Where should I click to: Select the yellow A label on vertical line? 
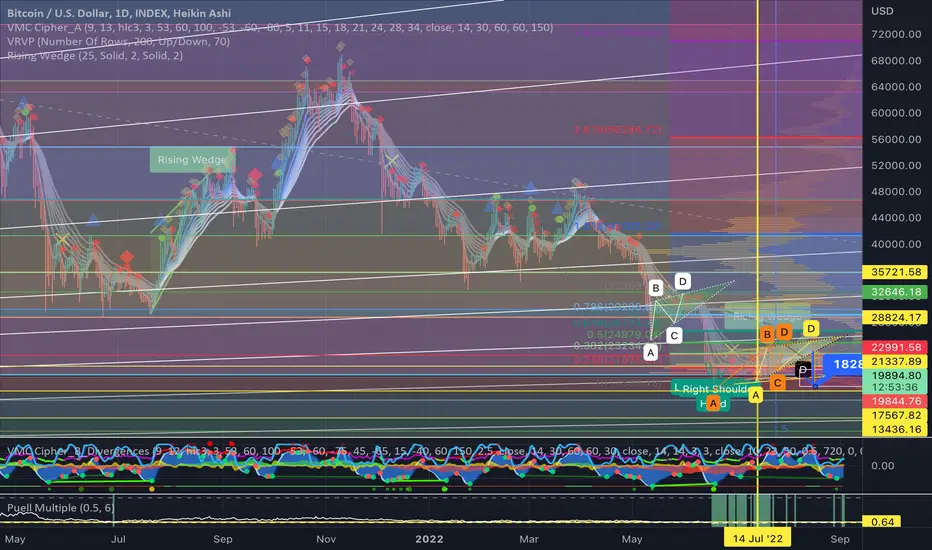click(x=755, y=395)
